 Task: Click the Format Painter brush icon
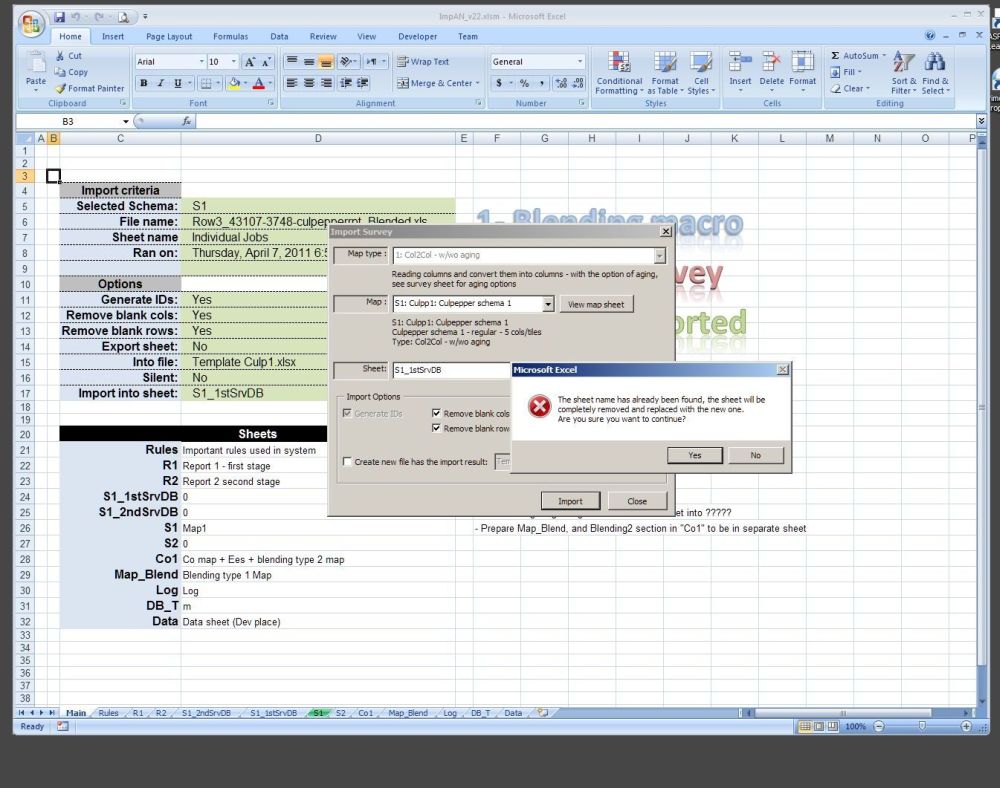coord(61,88)
